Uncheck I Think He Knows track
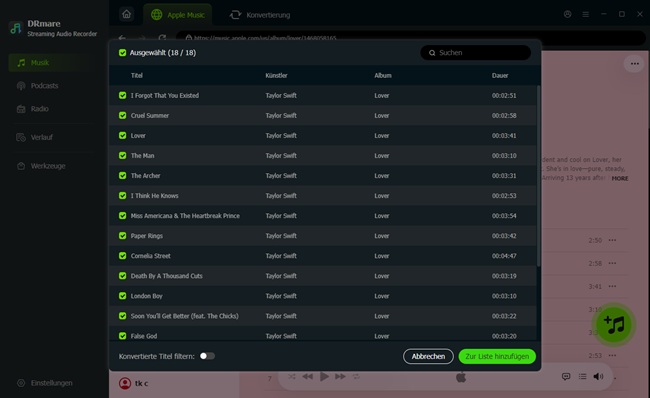The image size is (650, 398). click(122, 196)
